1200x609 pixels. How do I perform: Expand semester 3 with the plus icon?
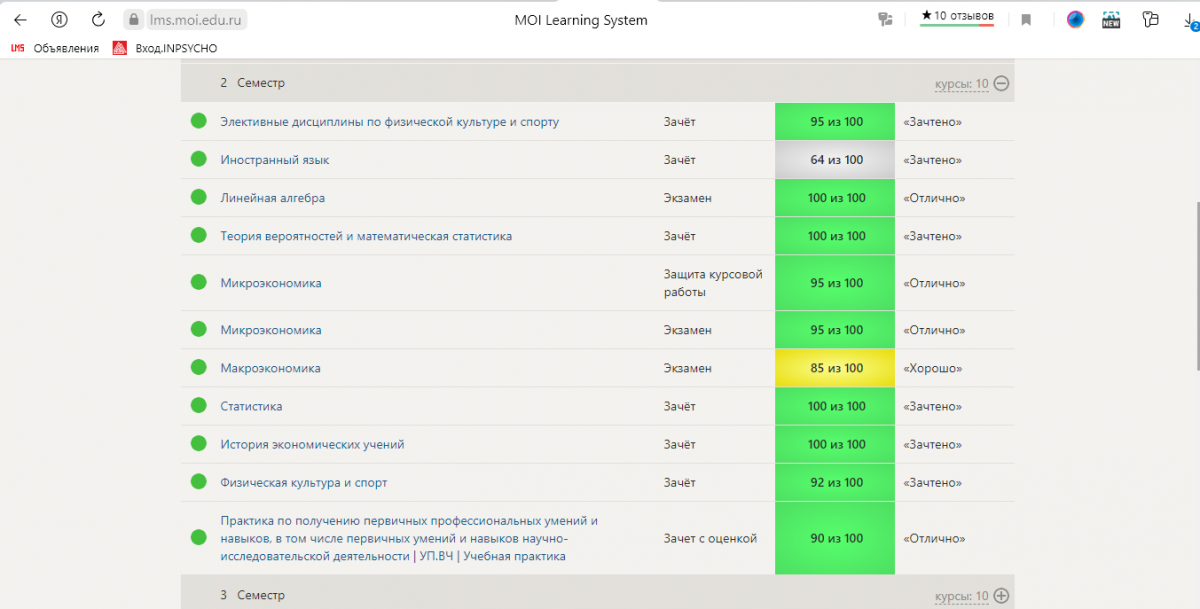[1001, 596]
